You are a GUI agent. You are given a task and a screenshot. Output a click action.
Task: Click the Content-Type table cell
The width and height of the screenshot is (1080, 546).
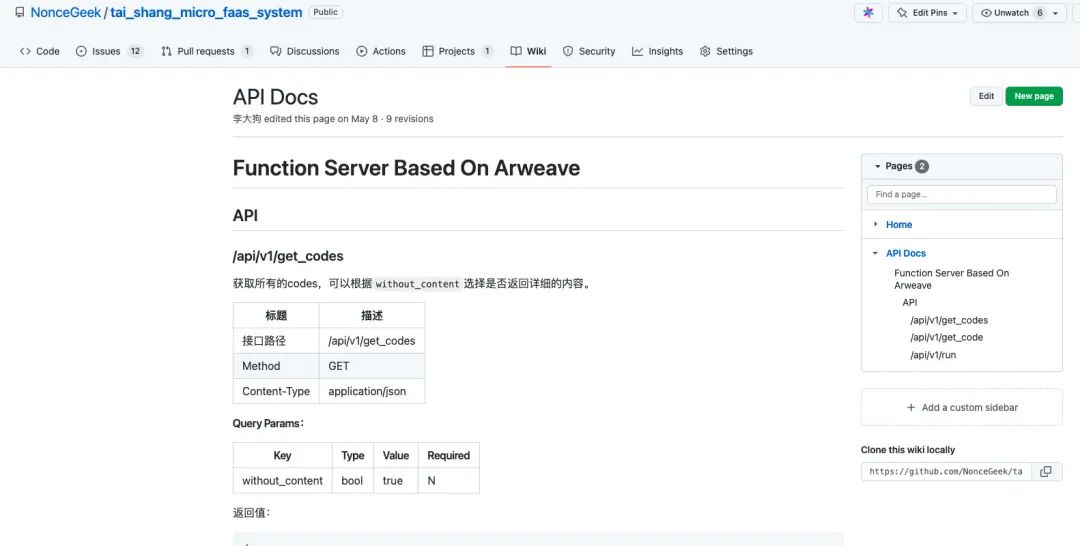coord(276,391)
